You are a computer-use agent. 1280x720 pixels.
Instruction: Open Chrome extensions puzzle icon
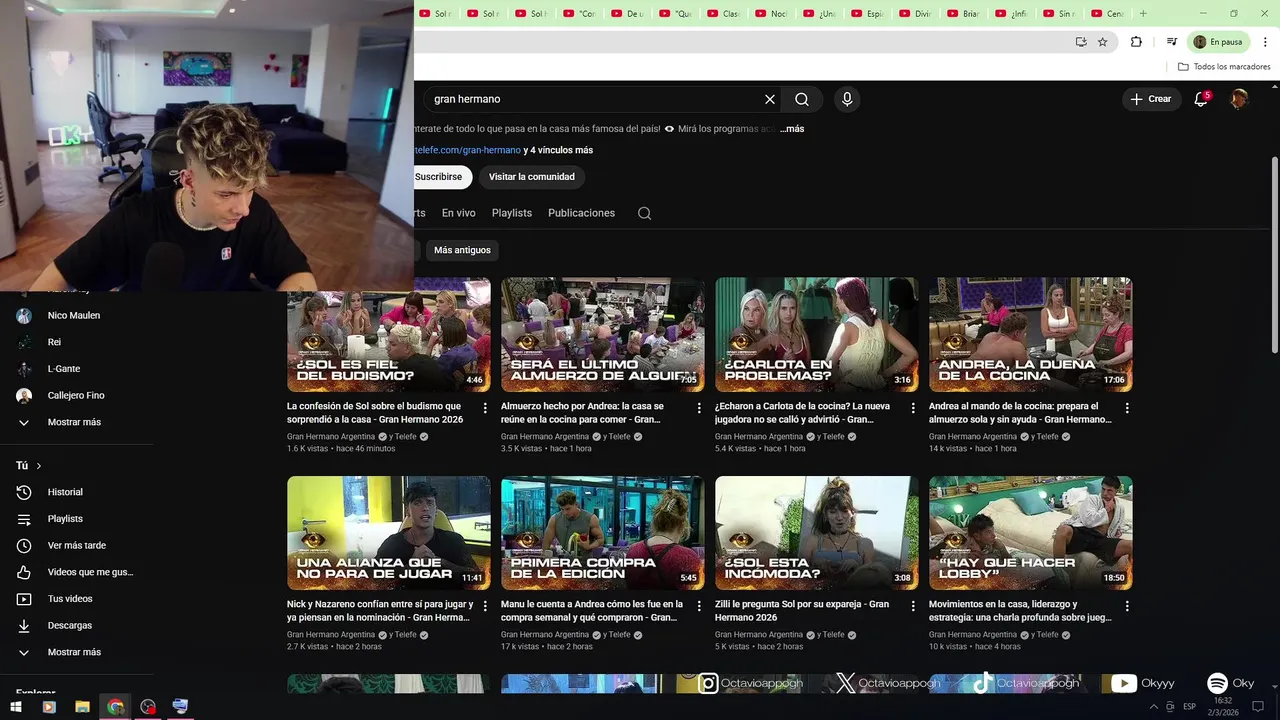[x=1136, y=42]
